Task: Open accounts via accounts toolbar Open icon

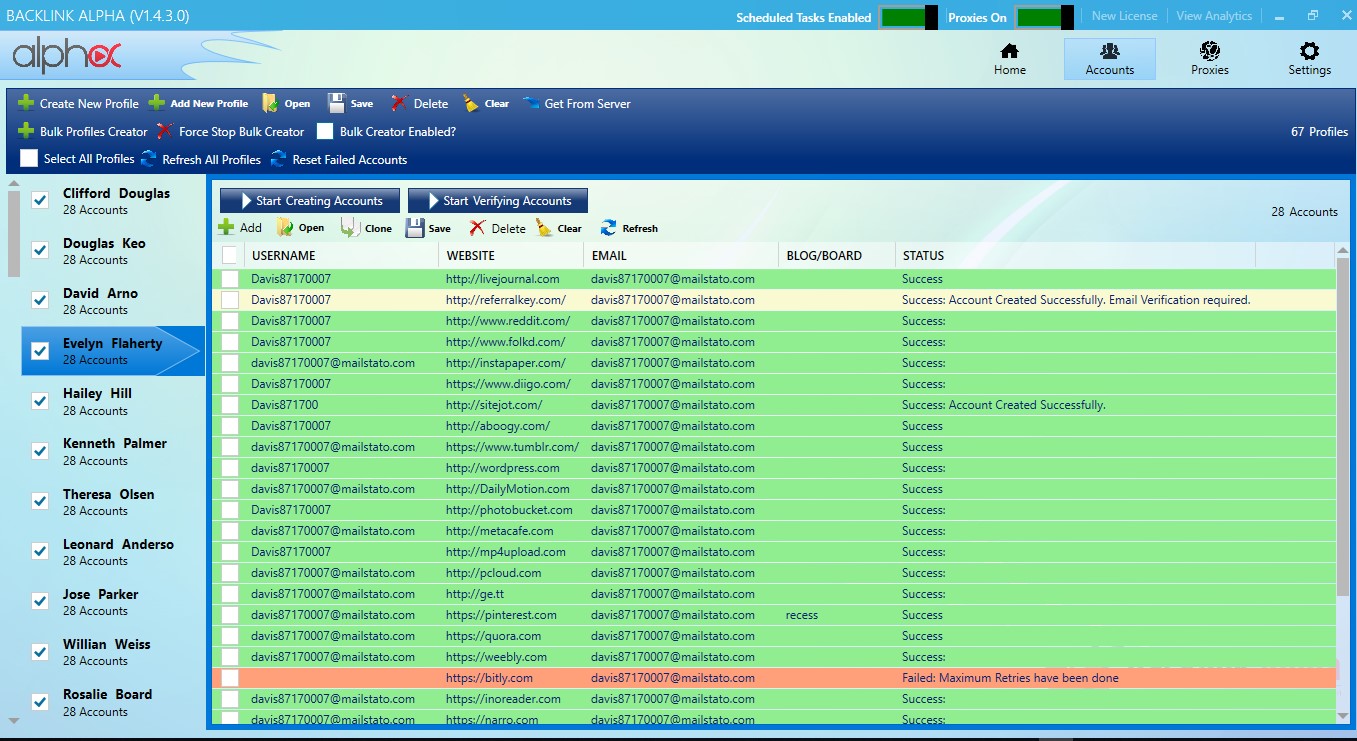Action: click(285, 228)
